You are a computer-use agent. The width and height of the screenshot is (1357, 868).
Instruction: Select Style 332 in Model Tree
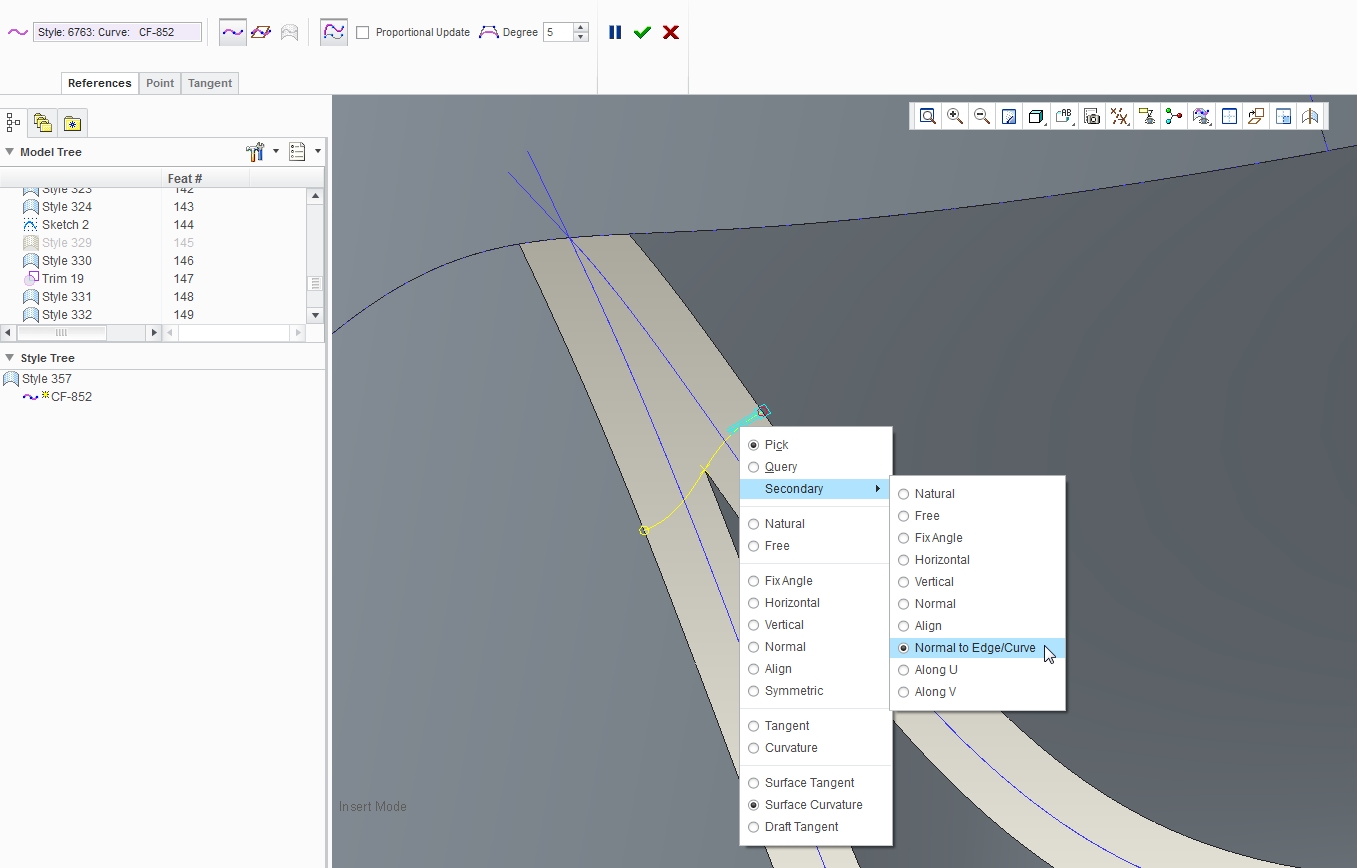[x=66, y=315]
